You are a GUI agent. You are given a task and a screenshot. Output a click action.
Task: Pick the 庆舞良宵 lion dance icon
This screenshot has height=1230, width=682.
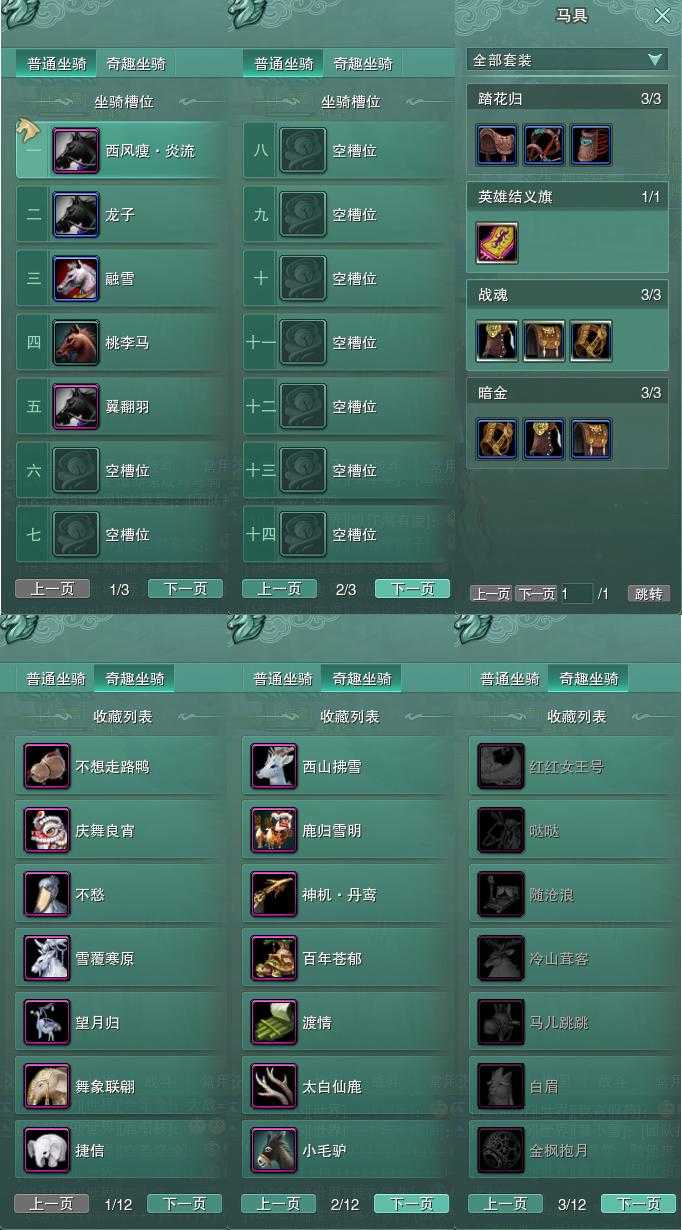47,831
